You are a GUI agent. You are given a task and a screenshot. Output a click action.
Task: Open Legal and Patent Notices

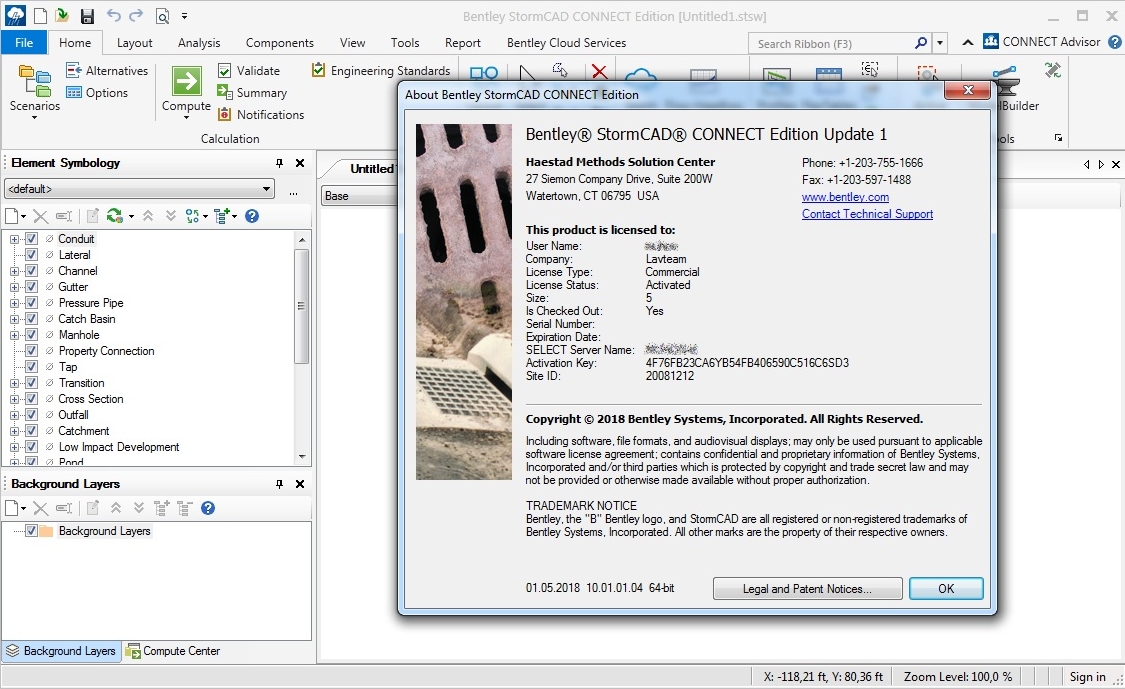pos(807,589)
